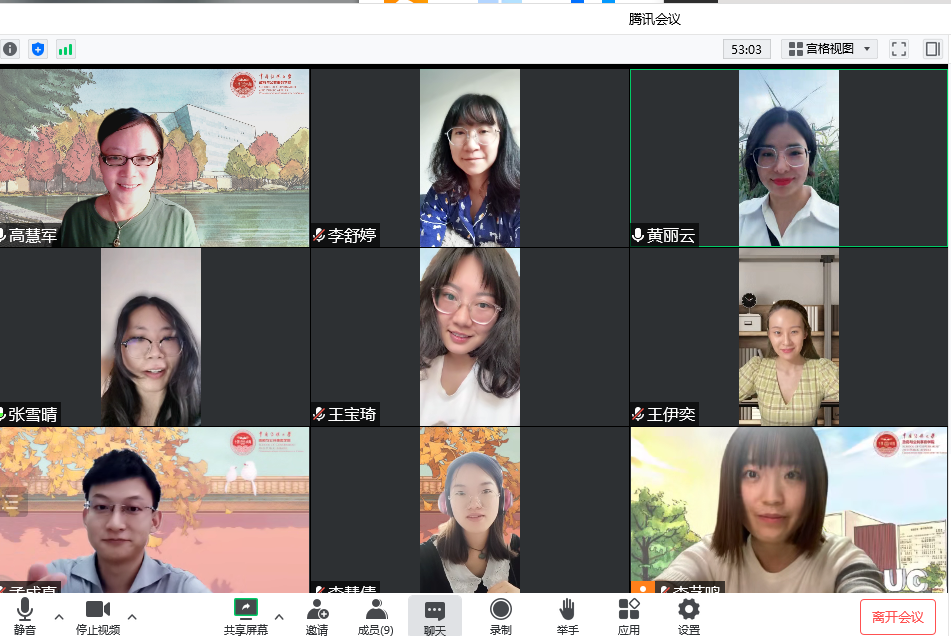This screenshot has width=951, height=636.
Task: Open the 聊天 chat panel
Action: tap(436, 614)
